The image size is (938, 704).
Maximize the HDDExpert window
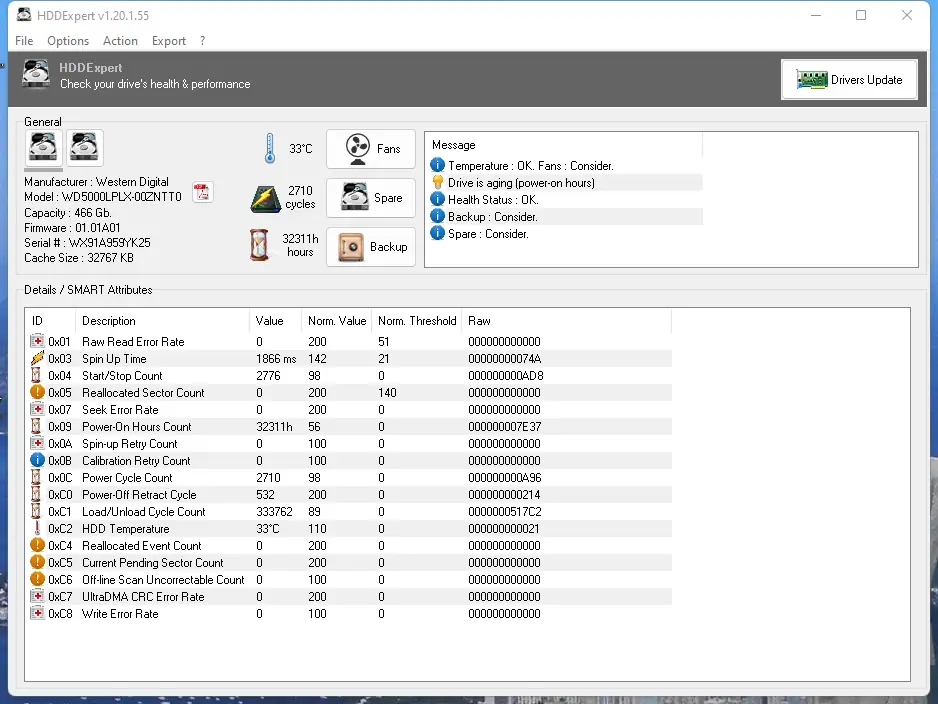click(x=861, y=15)
